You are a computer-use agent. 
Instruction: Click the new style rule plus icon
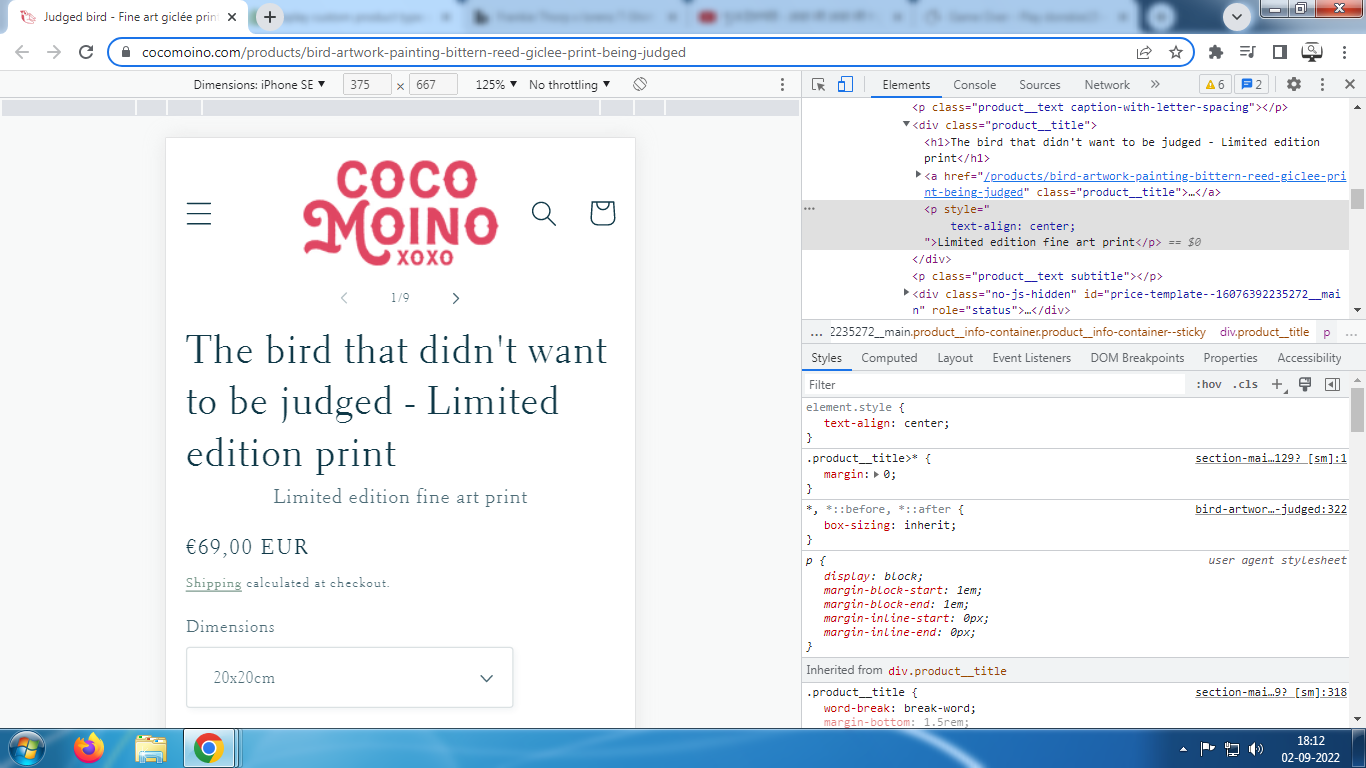click(1277, 385)
